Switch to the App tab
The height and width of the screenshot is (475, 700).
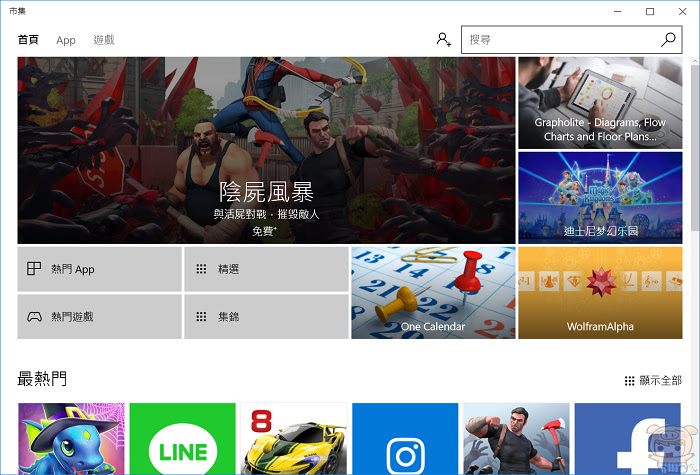(x=66, y=40)
